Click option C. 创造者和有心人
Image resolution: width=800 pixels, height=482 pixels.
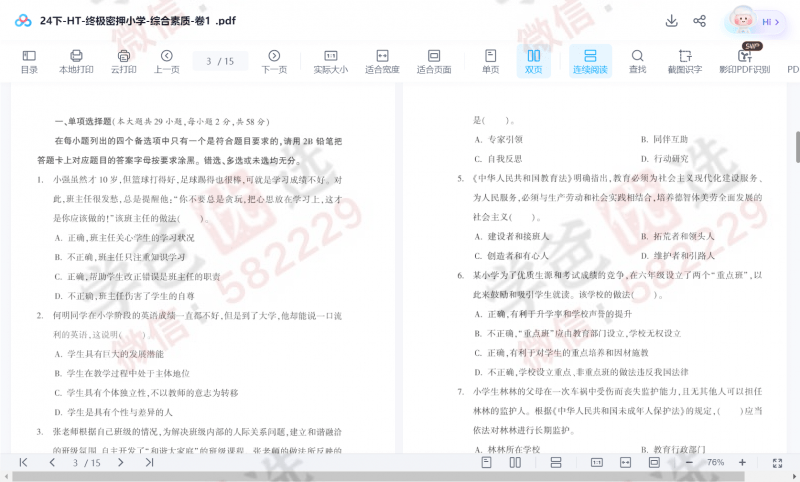point(512,256)
